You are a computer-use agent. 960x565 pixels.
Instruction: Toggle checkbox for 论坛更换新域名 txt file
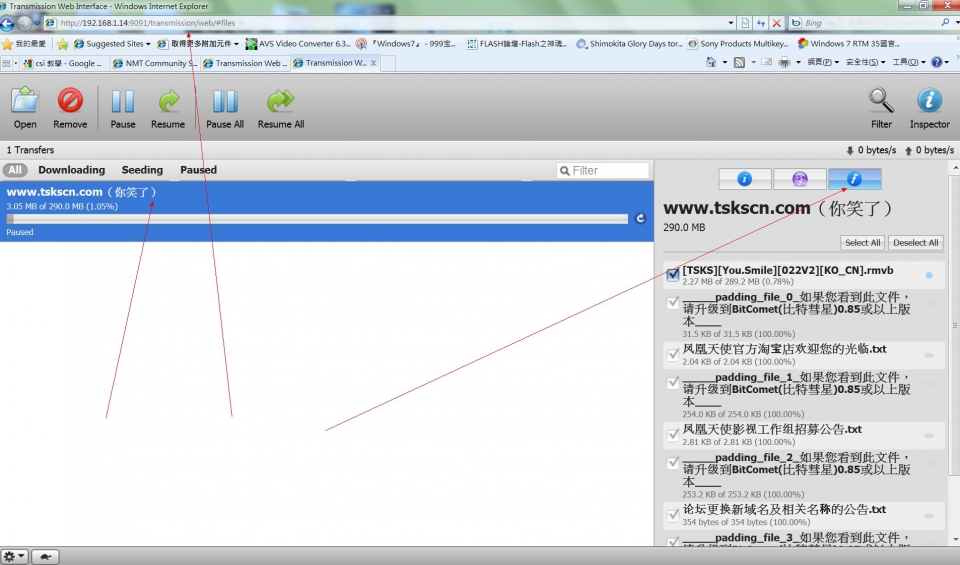click(x=673, y=515)
